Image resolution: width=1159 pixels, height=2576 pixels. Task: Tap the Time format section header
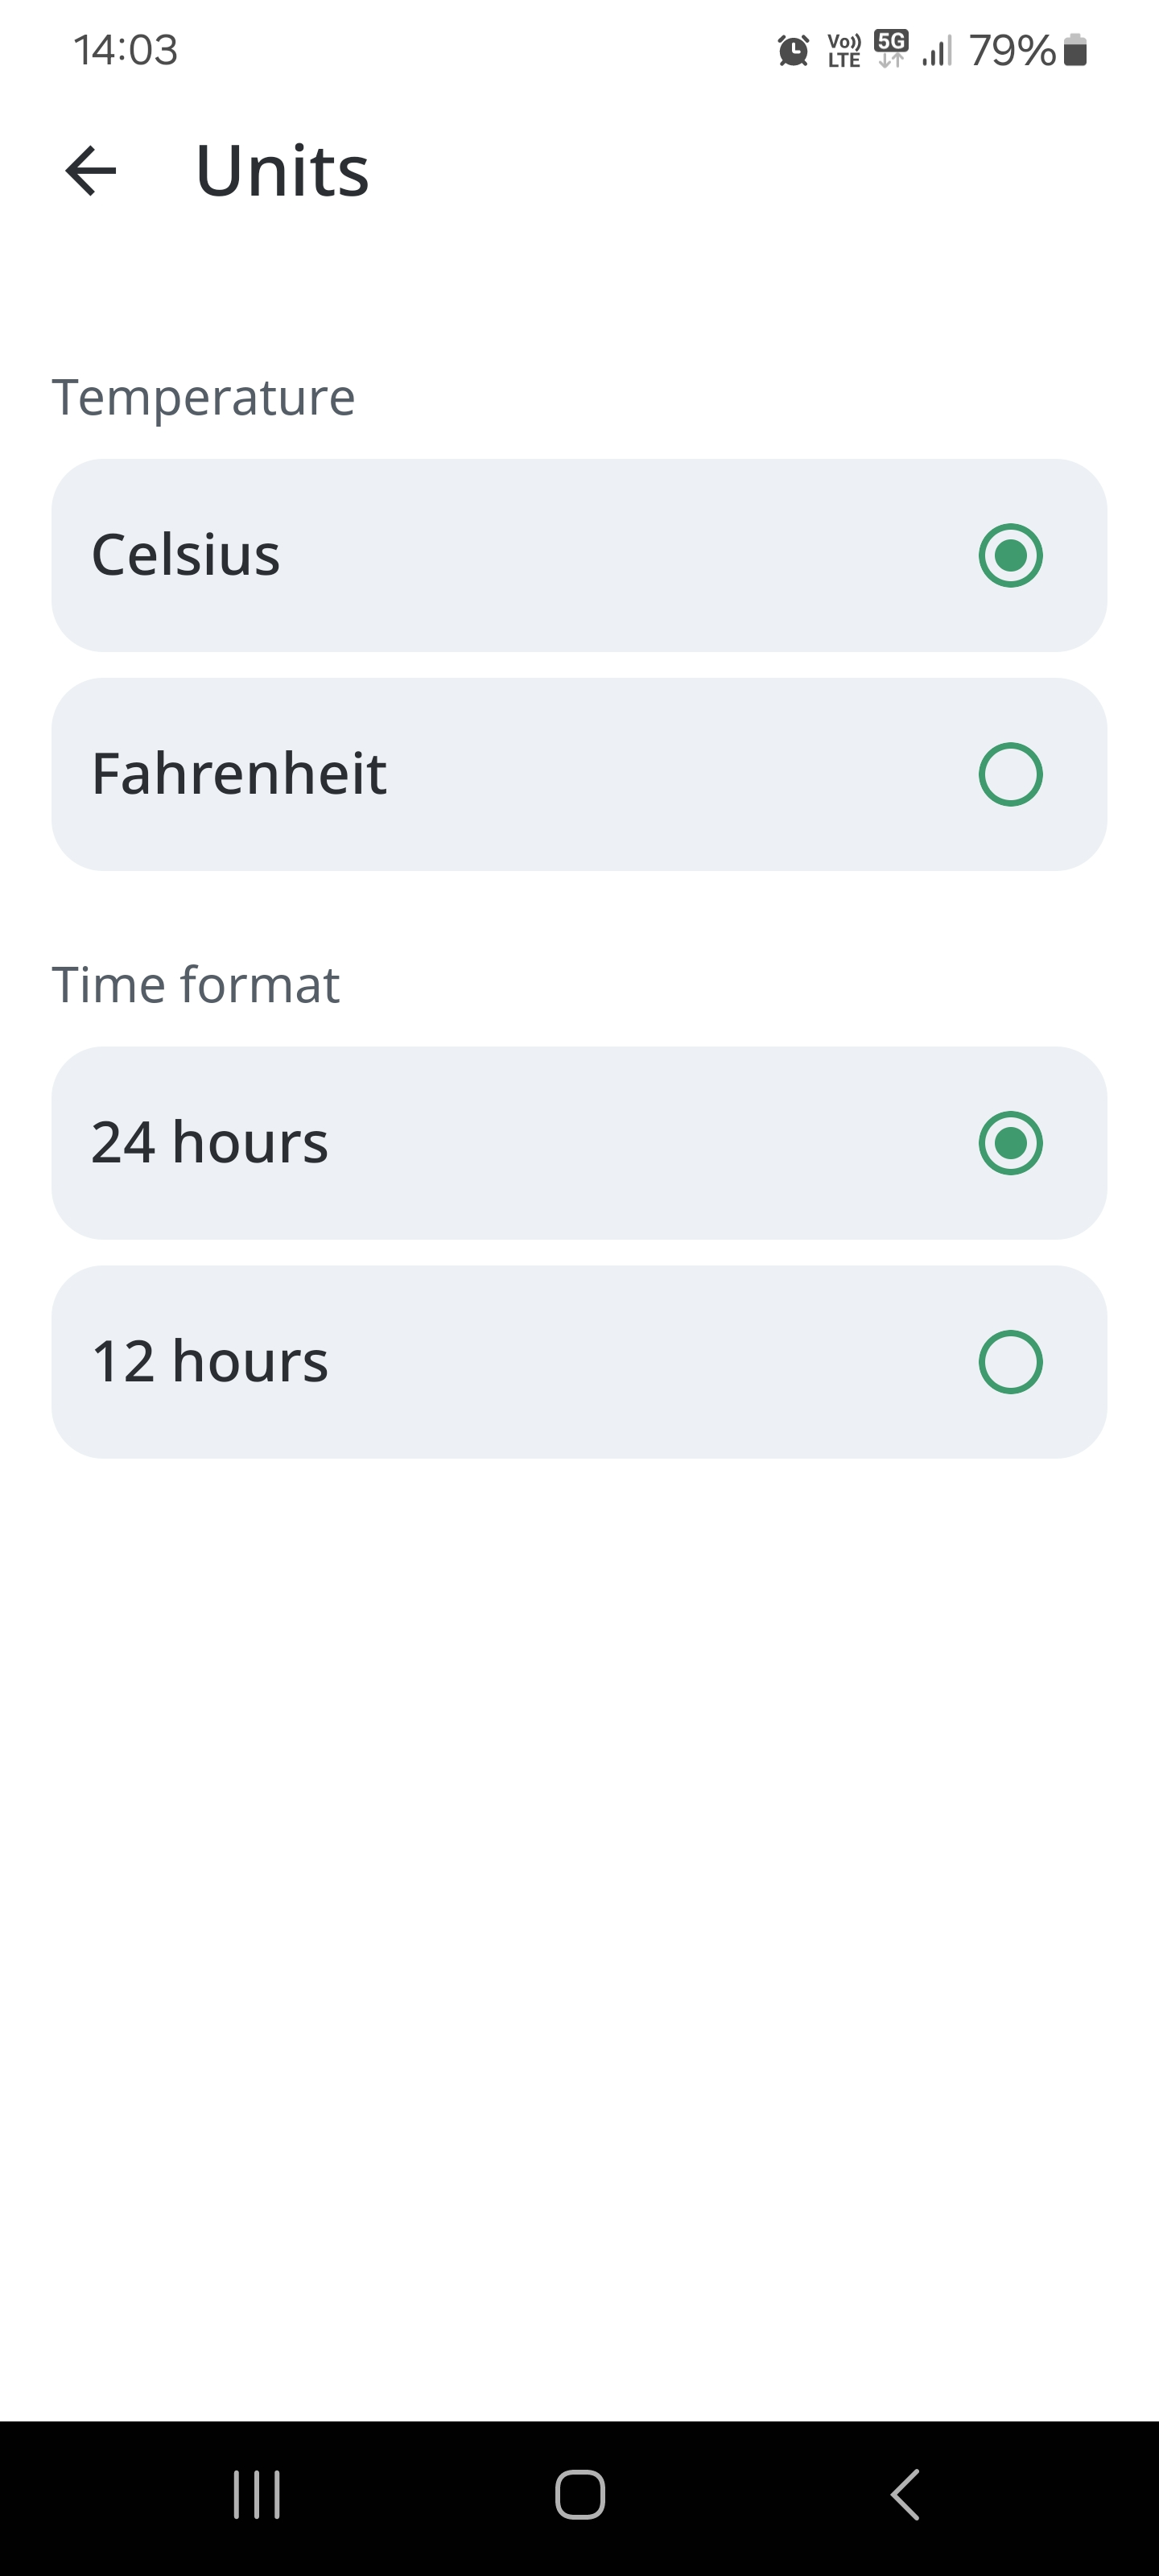[x=196, y=985]
